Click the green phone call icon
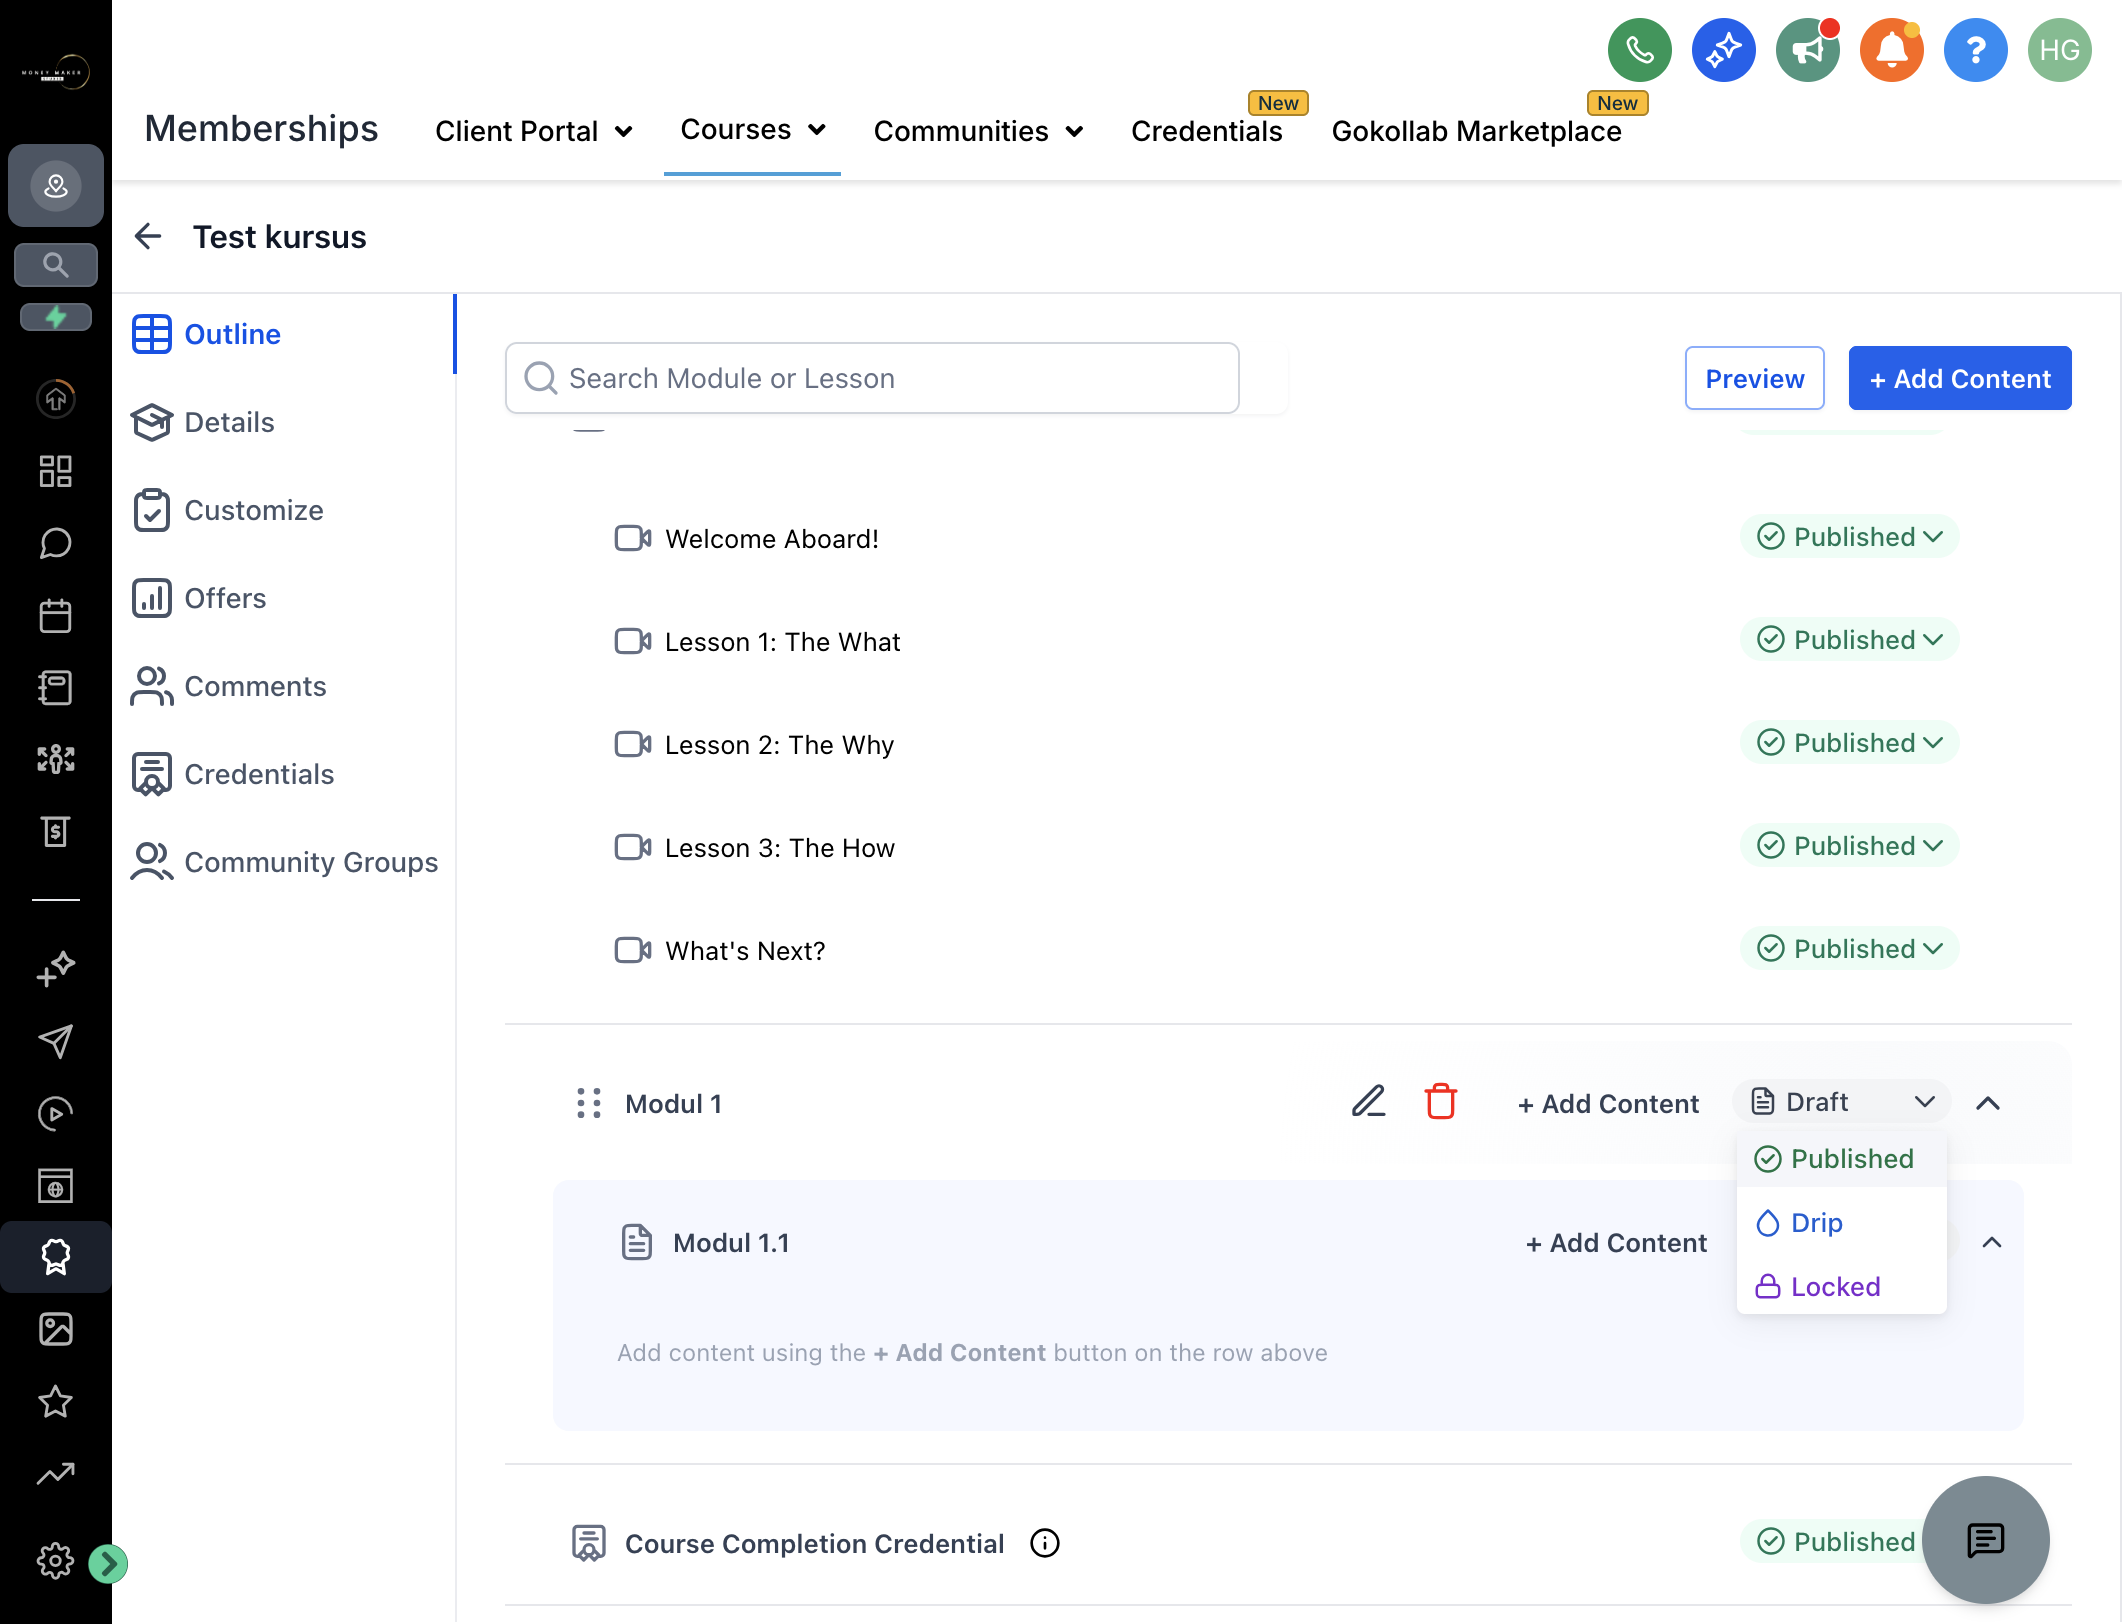2122x1624 pixels. pyautogui.click(x=1639, y=50)
